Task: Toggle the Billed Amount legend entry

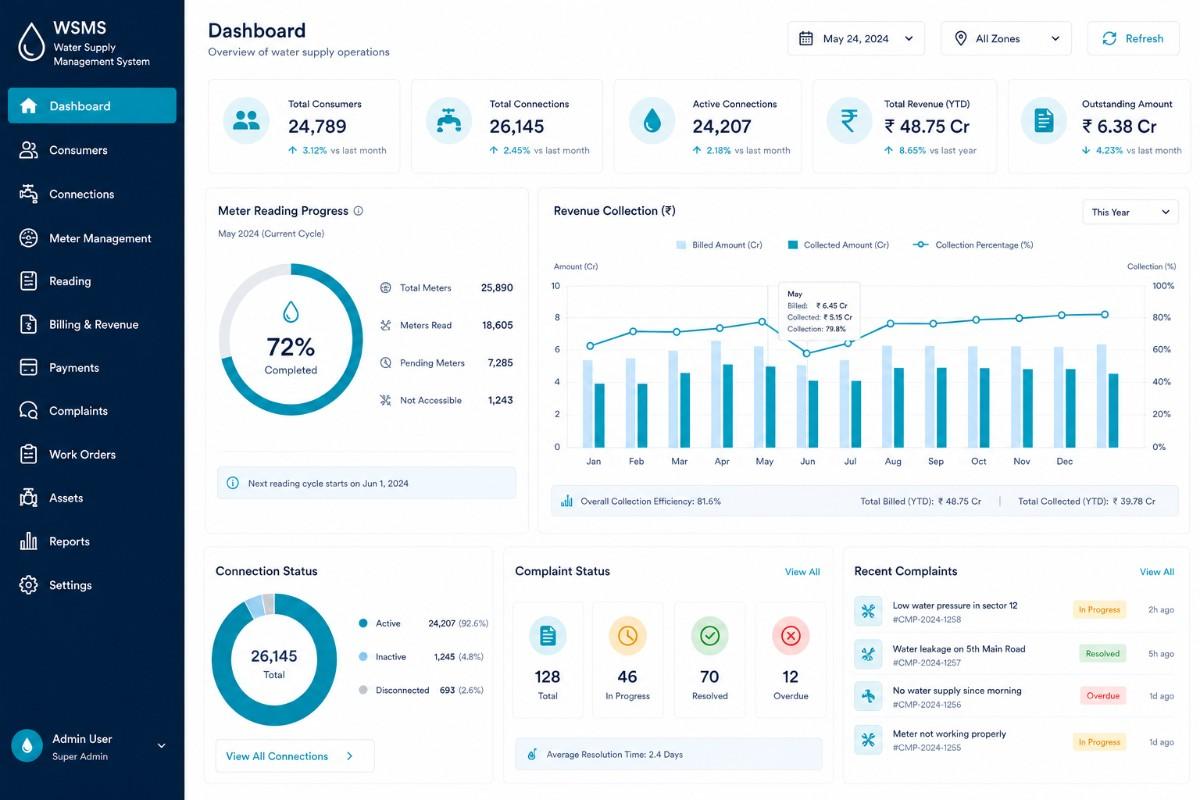Action: pos(719,245)
